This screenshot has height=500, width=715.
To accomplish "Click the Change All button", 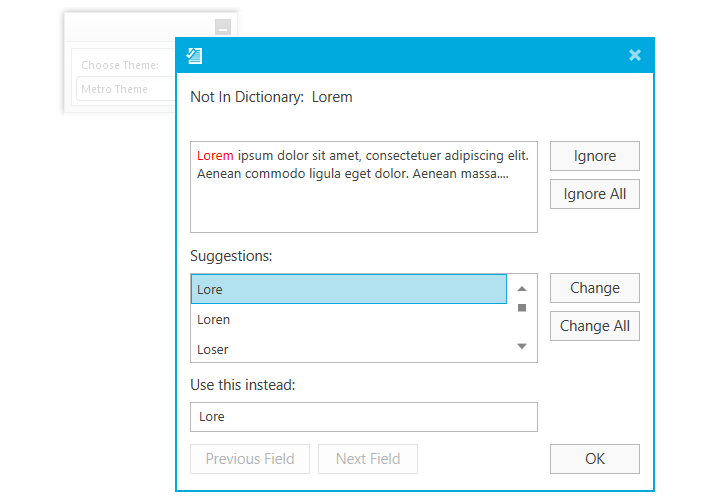I will point(595,326).
